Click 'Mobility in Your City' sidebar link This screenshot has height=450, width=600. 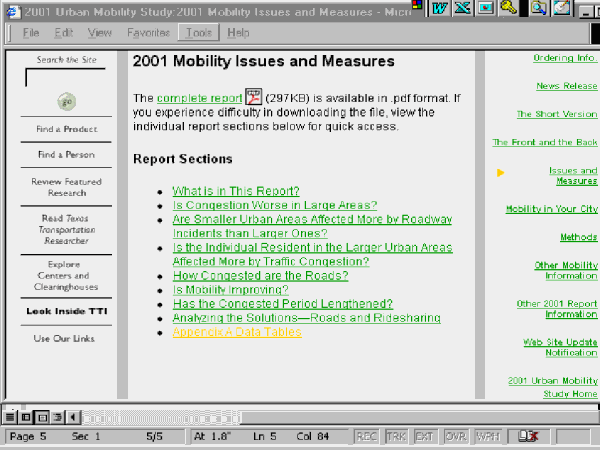[551, 209]
